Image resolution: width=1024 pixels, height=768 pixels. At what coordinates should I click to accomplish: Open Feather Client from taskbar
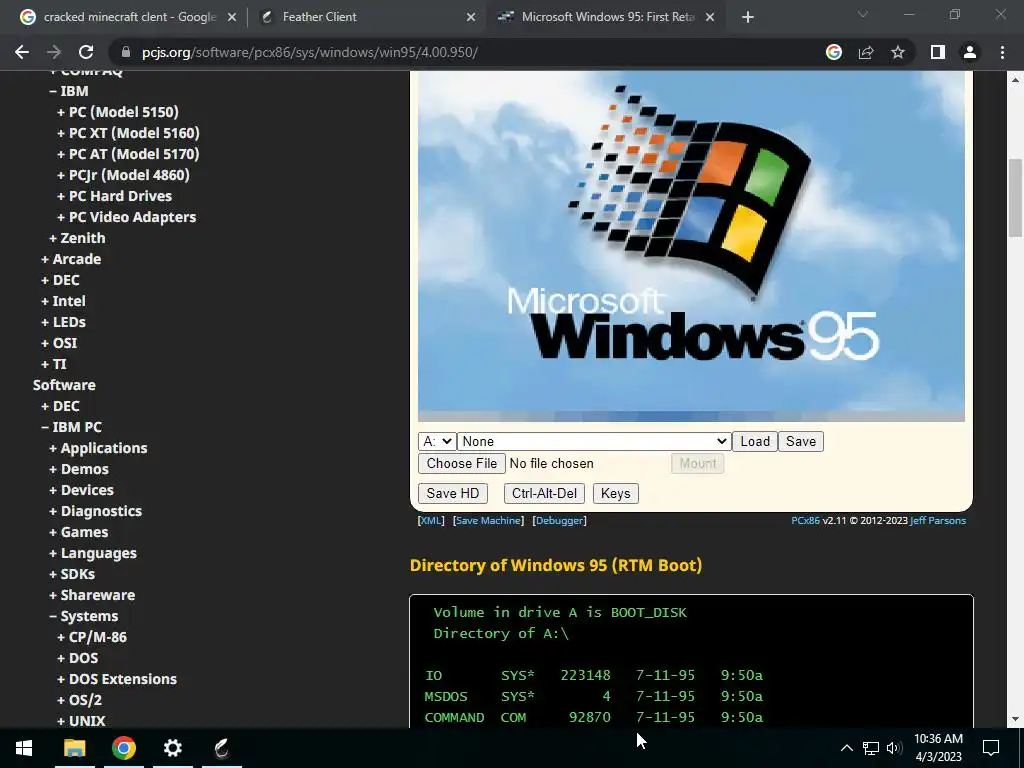click(x=222, y=748)
